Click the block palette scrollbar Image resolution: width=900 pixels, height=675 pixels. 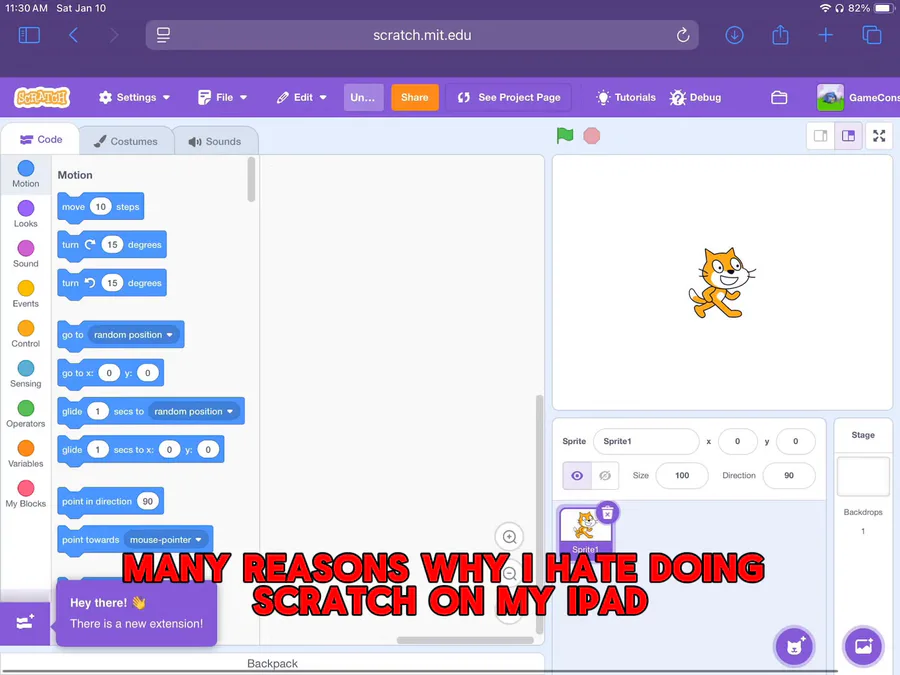tap(251, 180)
